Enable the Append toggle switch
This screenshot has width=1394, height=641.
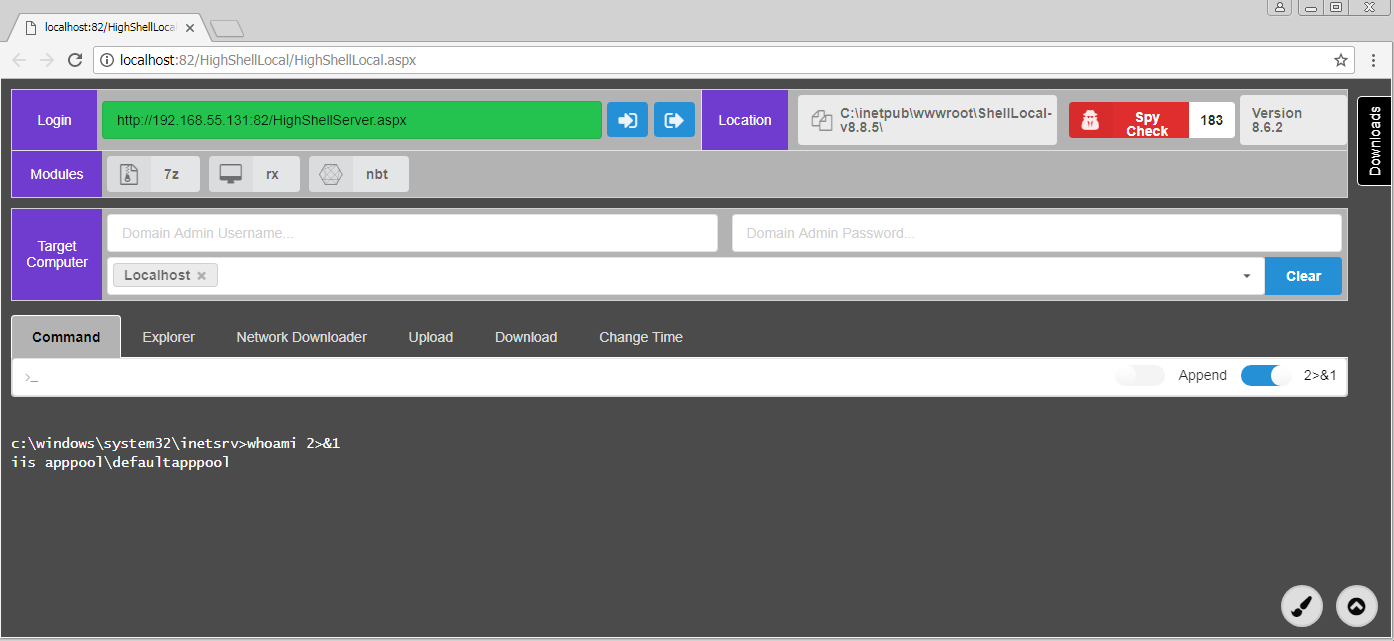click(1141, 376)
